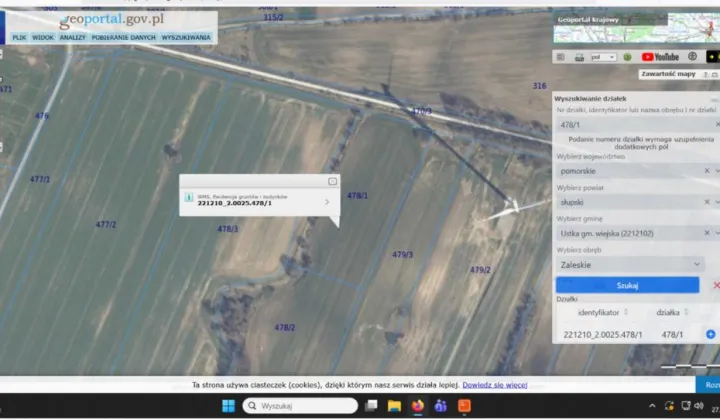The height and width of the screenshot is (420, 720).
Task: Click the circular accessibility icon
Action: (692, 56)
